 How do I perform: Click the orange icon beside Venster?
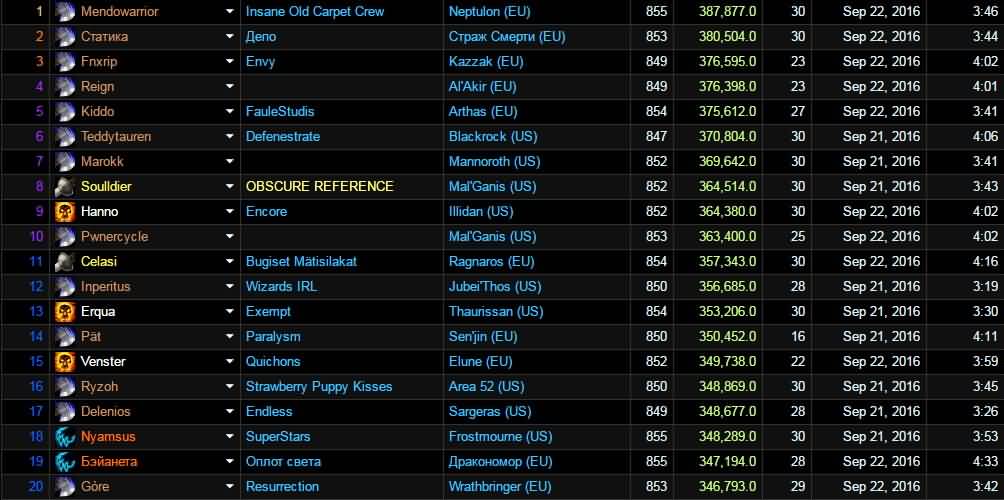(65, 362)
